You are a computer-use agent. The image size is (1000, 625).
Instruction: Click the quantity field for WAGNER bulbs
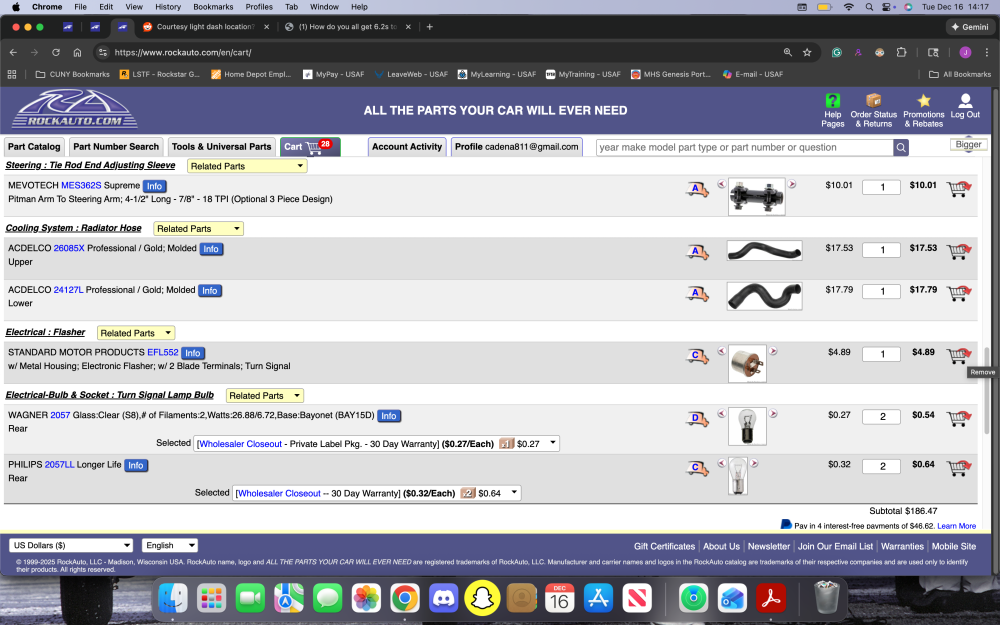click(881, 416)
